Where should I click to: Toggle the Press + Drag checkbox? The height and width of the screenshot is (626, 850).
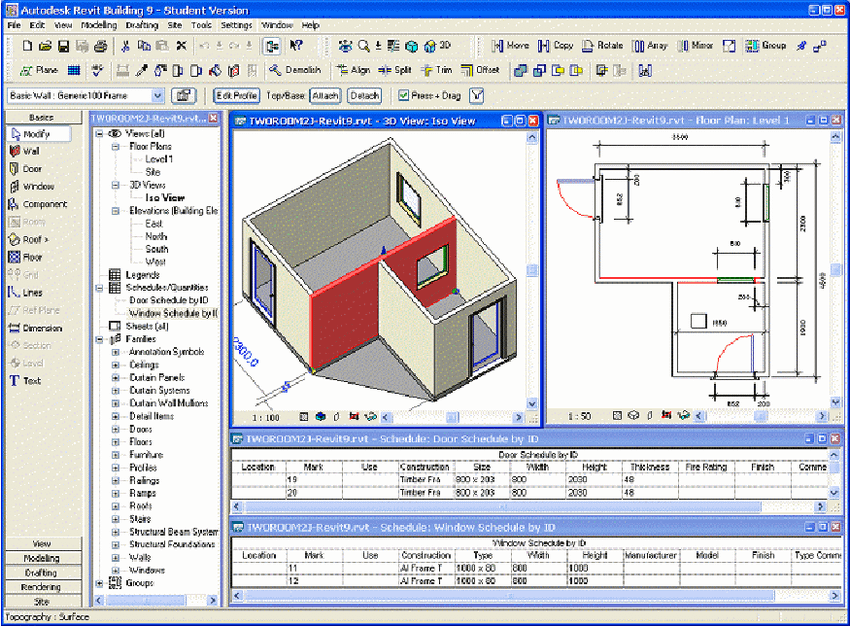[403, 96]
